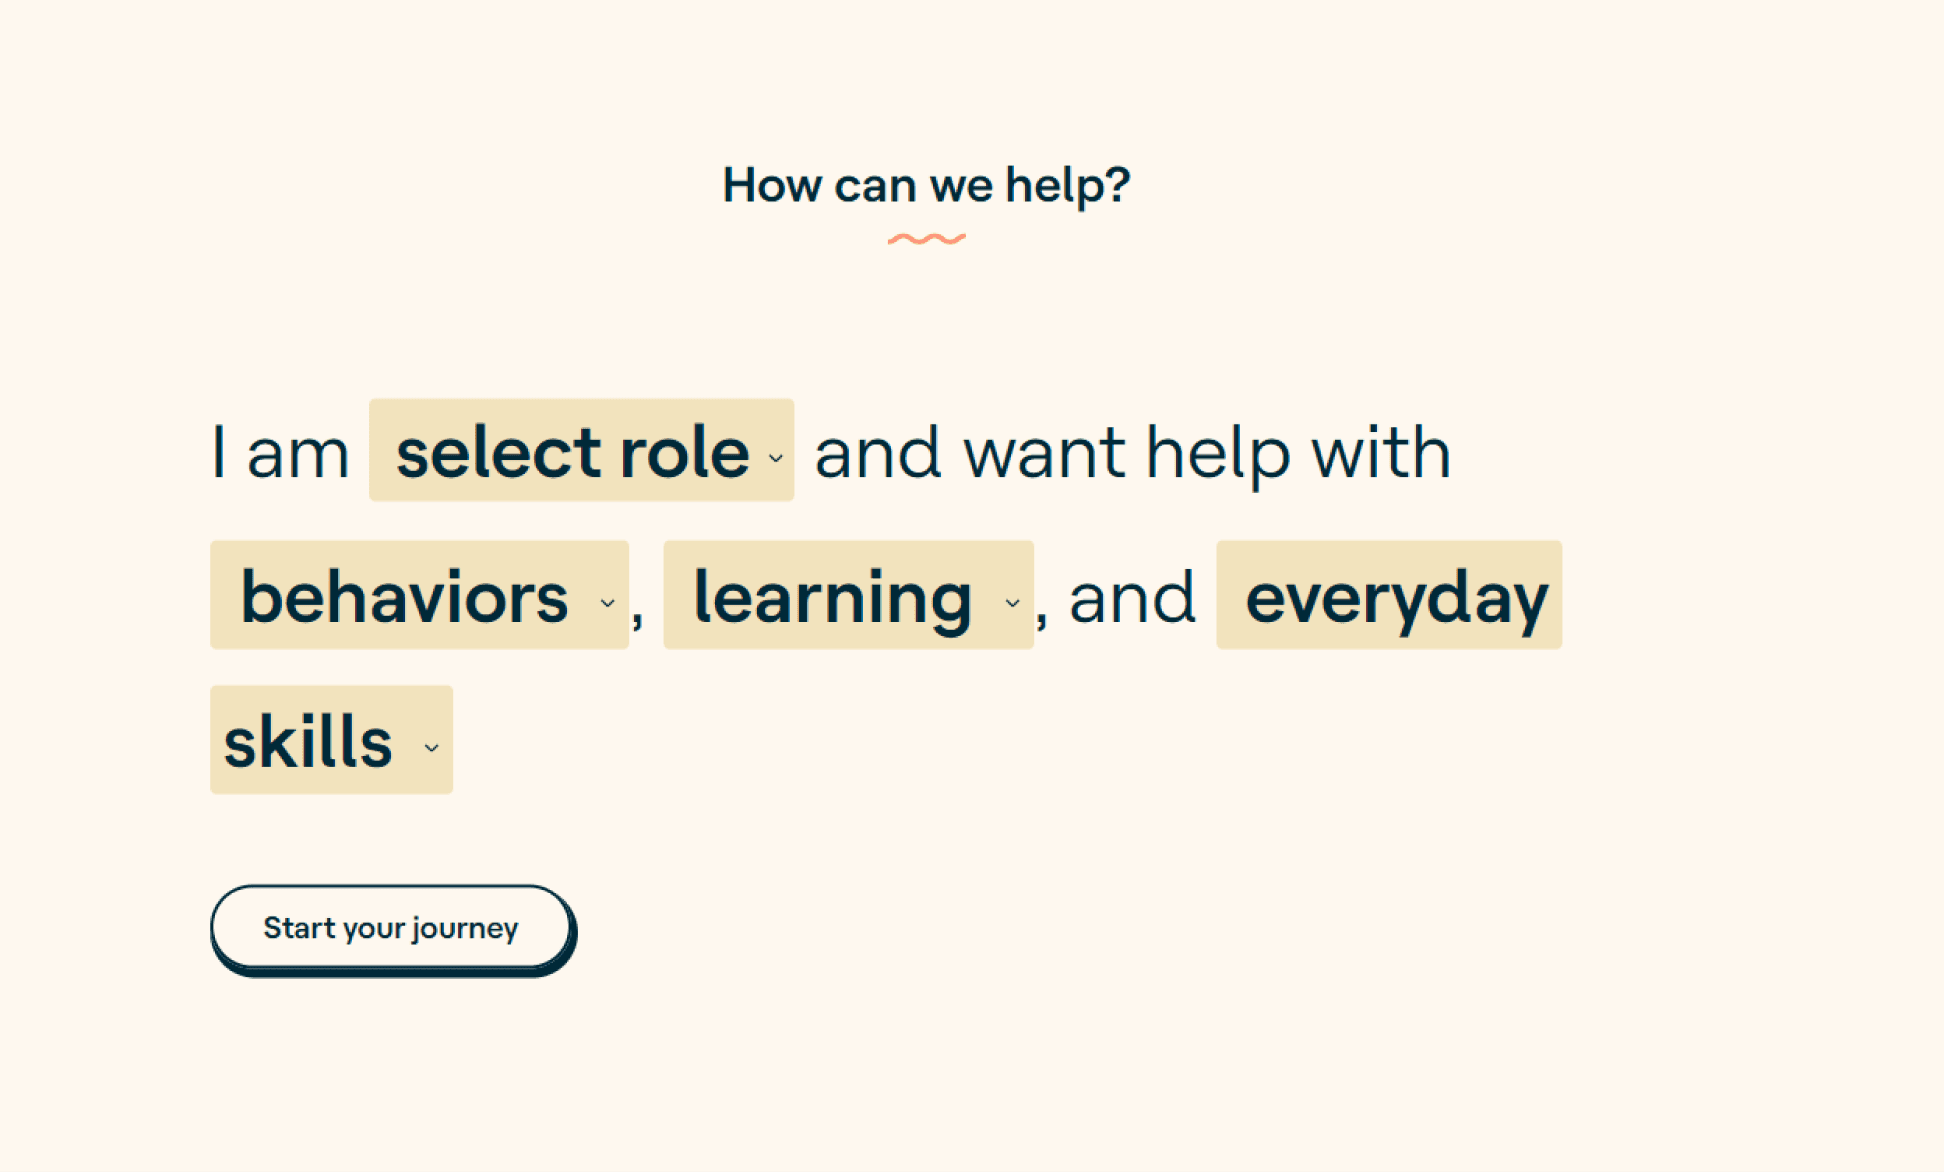Open the 'skills' dropdown box

(x=331, y=740)
